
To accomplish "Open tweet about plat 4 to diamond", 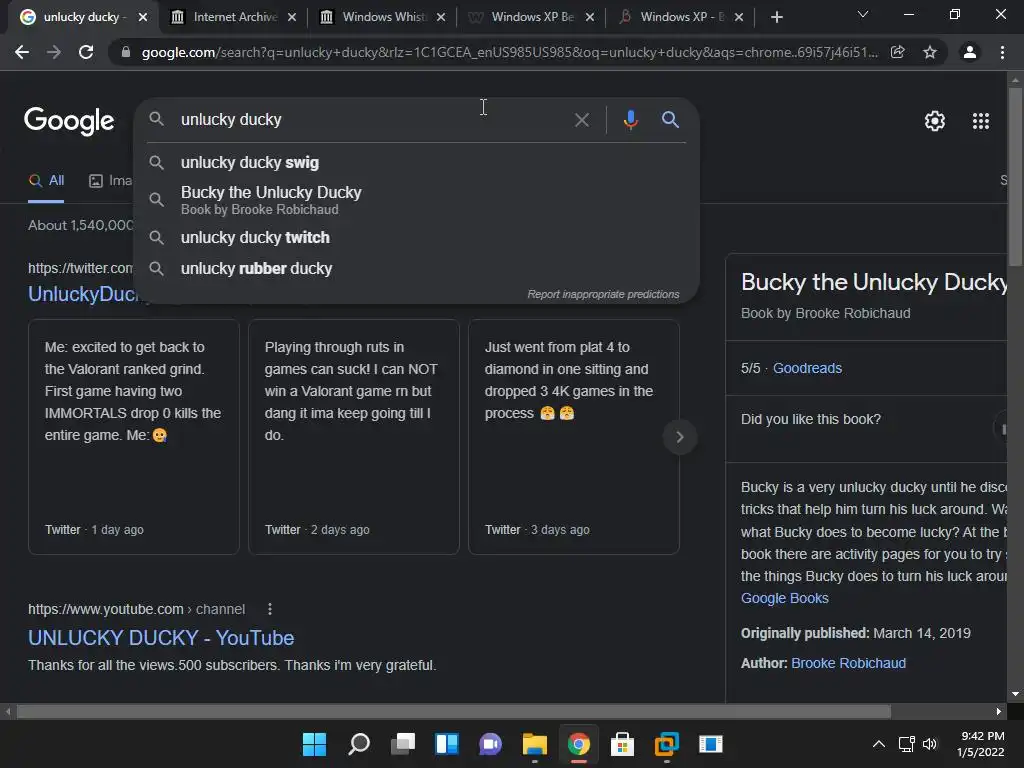I will coord(574,437).
